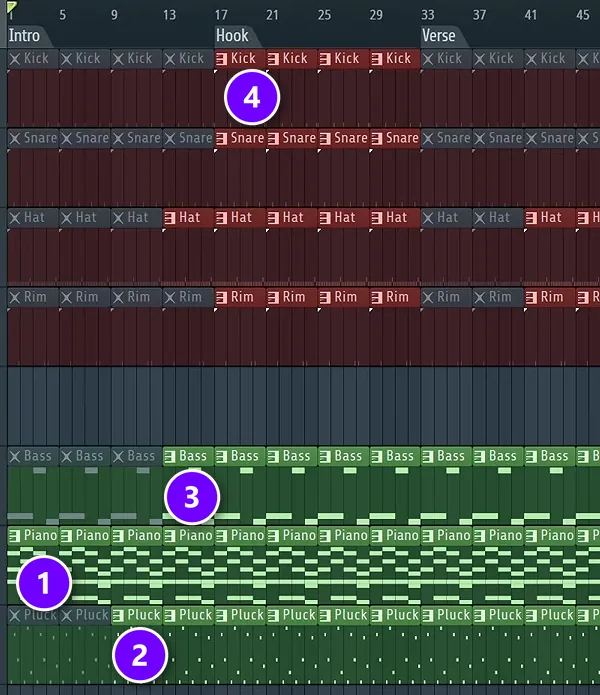Select the muted Hat clip title at bar 1
This screenshot has width=600, height=695.
pos(34,217)
